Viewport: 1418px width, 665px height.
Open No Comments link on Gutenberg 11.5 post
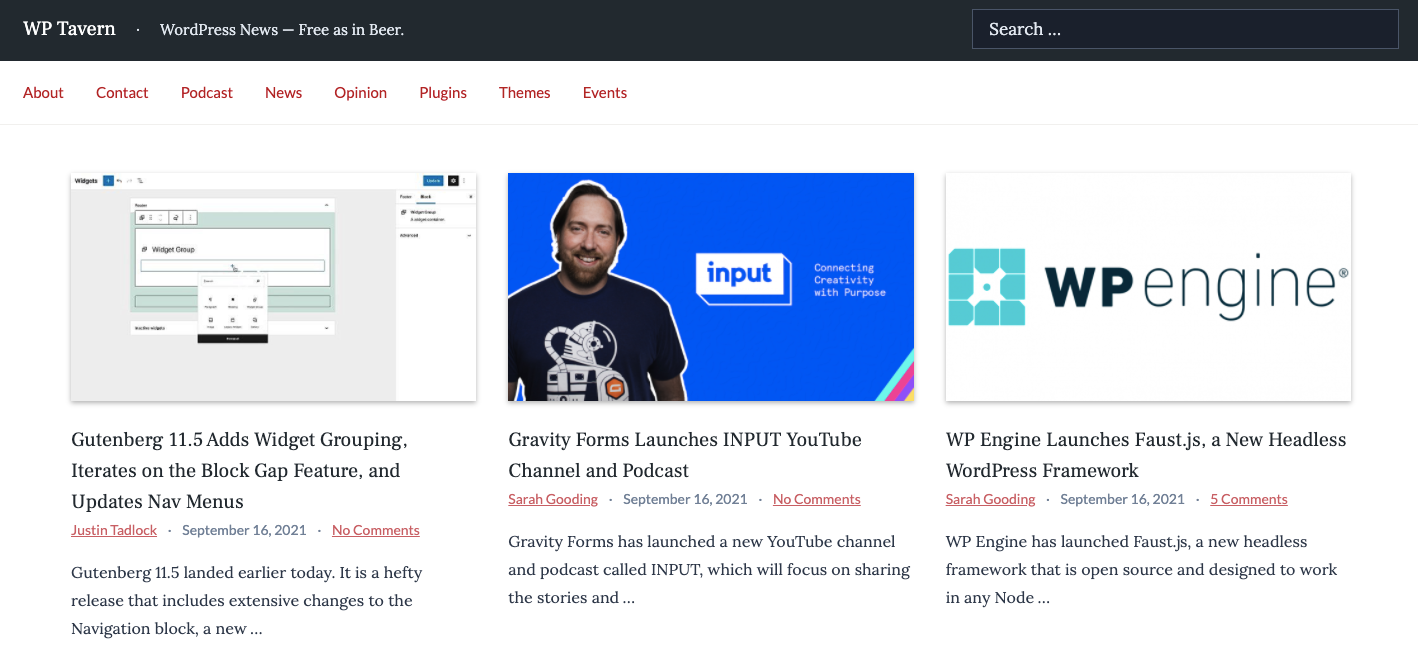[376, 530]
